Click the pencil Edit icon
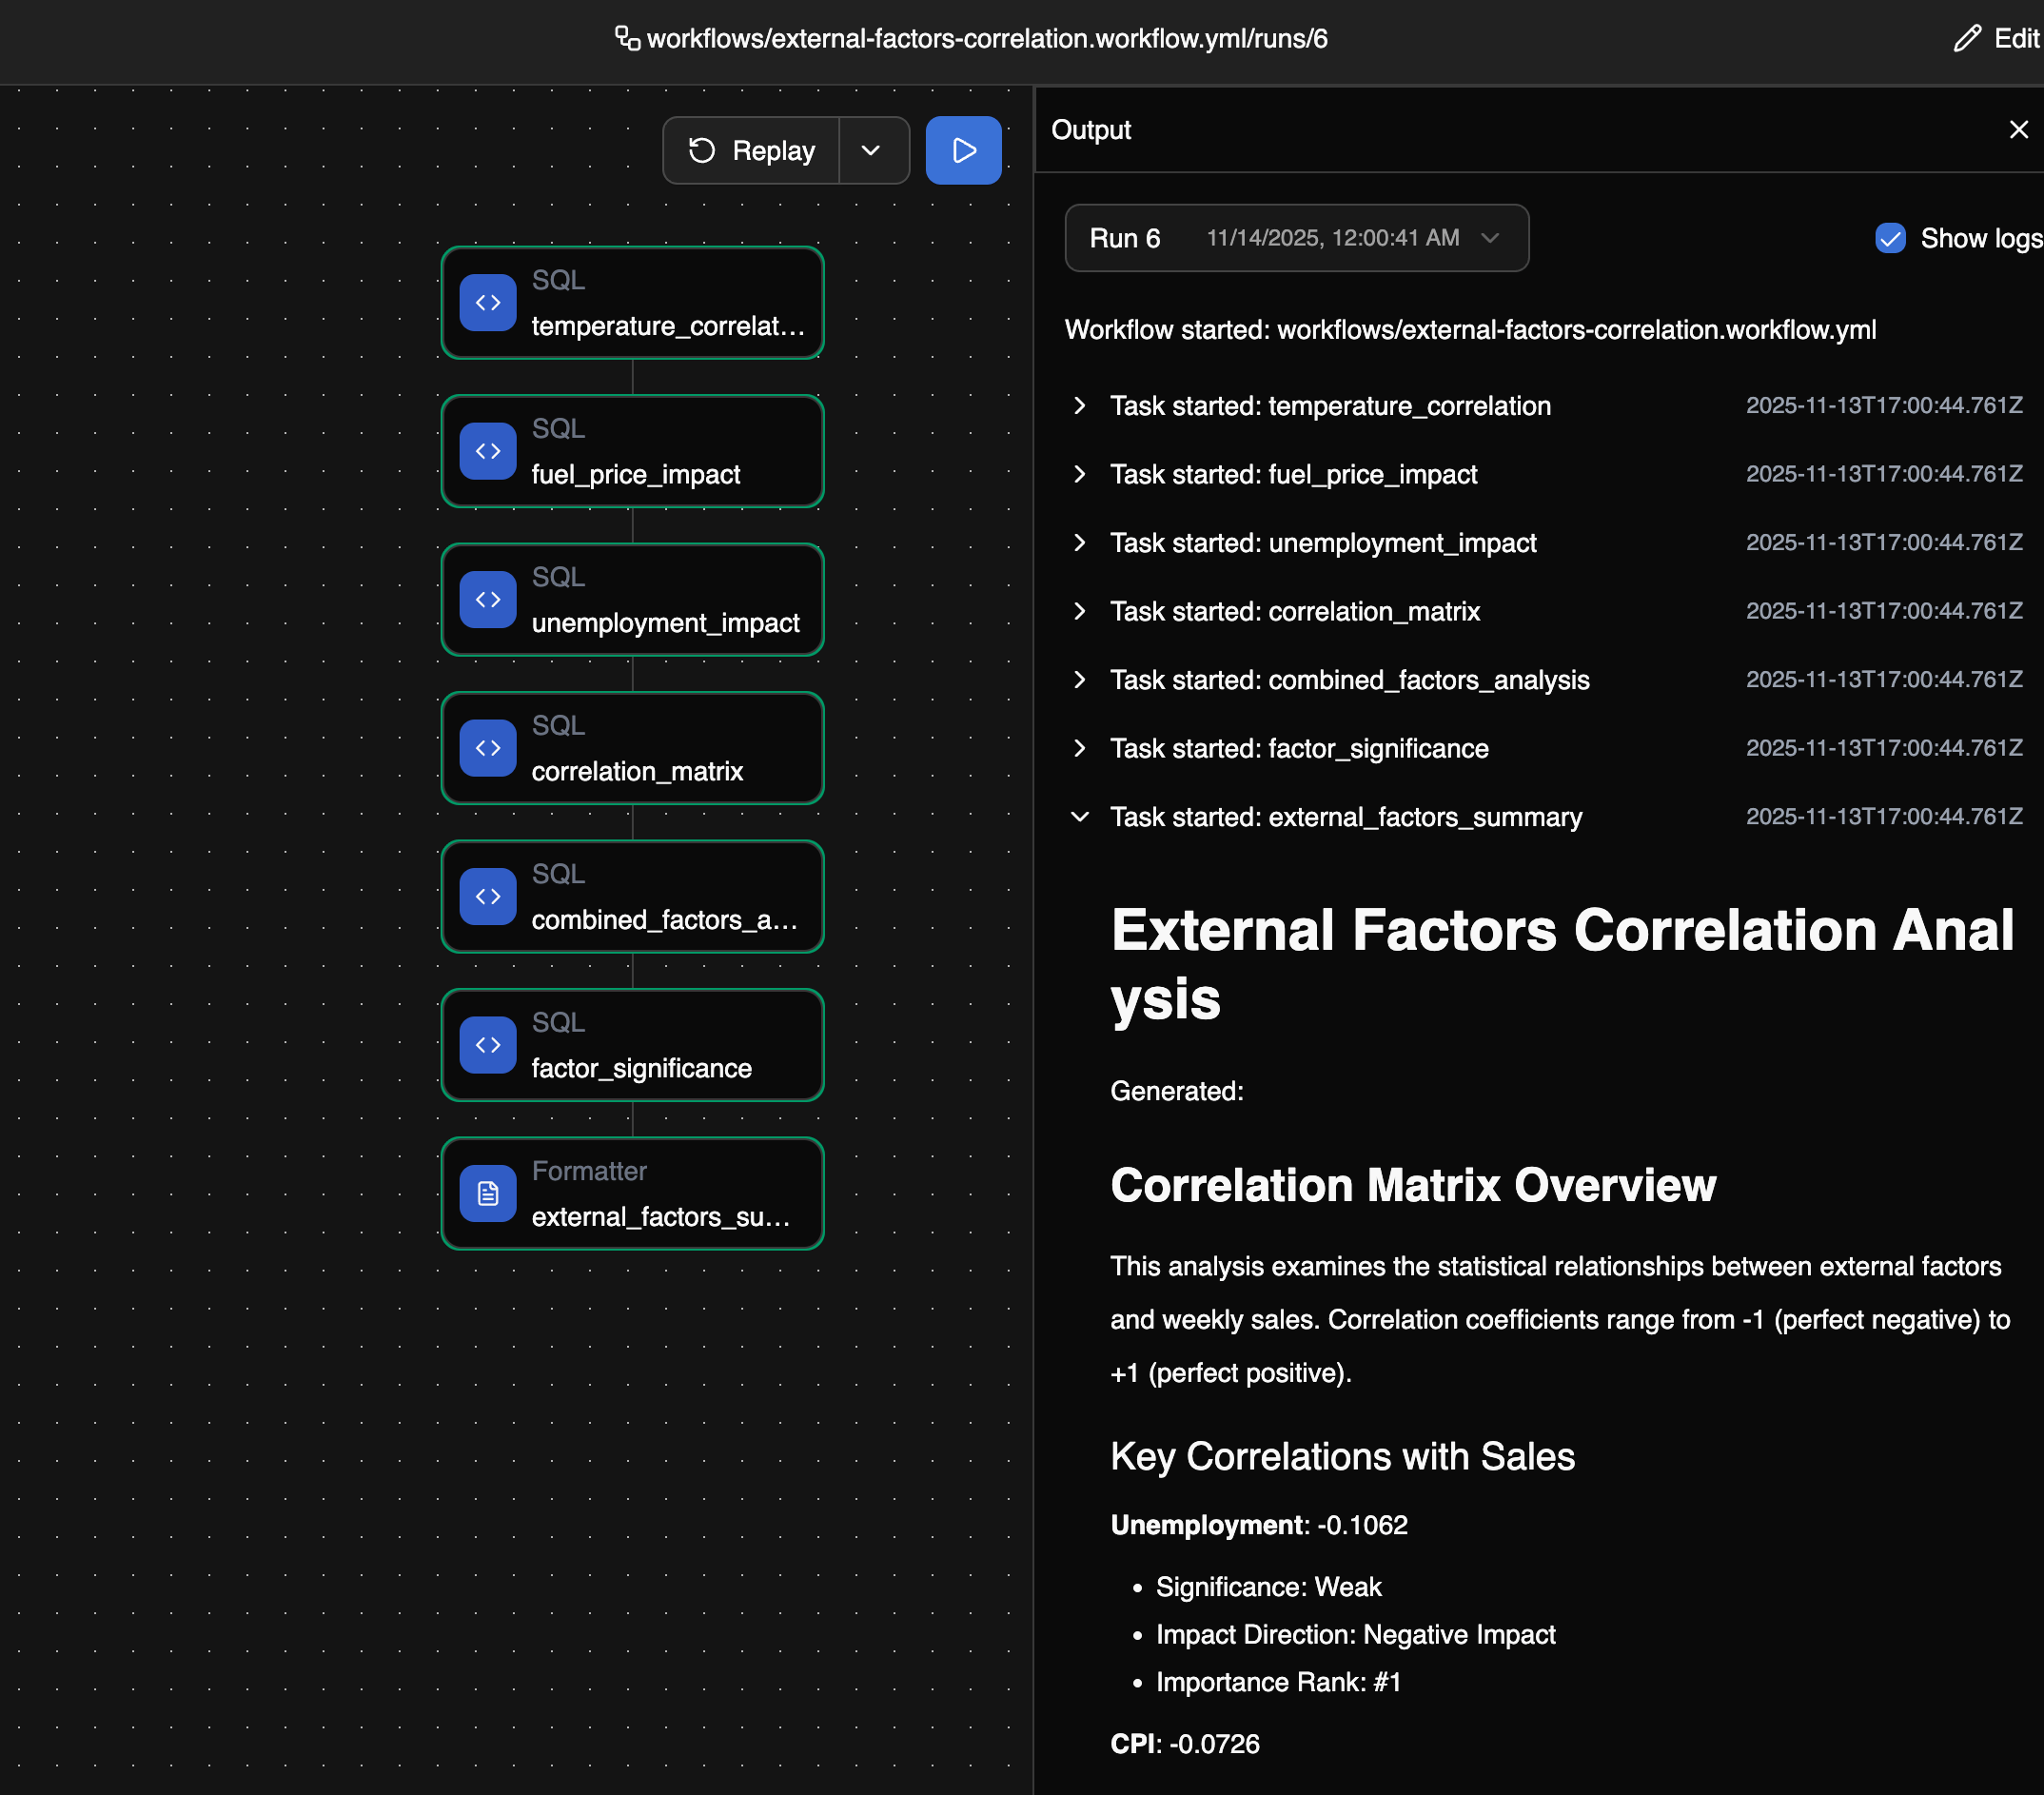The height and width of the screenshot is (1795, 2044). pyautogui.click(x=1966, y=38)
